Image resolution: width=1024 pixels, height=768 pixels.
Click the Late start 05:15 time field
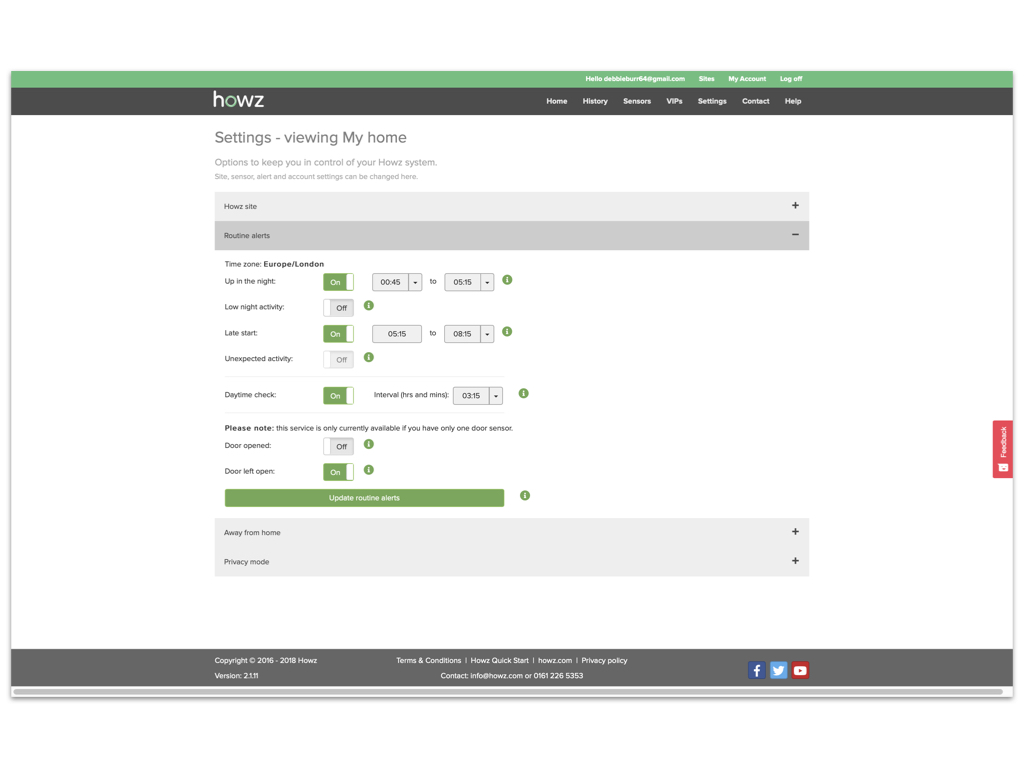pos(397,334)
